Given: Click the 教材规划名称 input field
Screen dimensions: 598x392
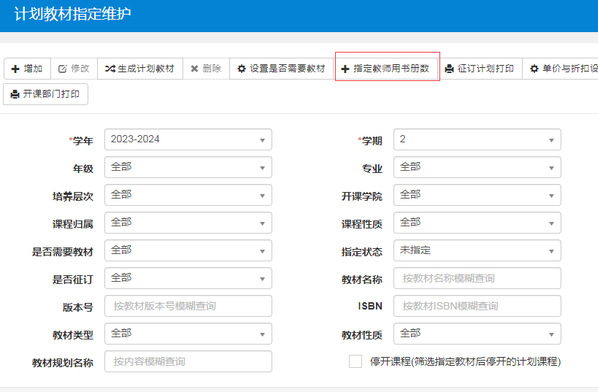Looking at the screenshot, I should (x=188, y=361).
